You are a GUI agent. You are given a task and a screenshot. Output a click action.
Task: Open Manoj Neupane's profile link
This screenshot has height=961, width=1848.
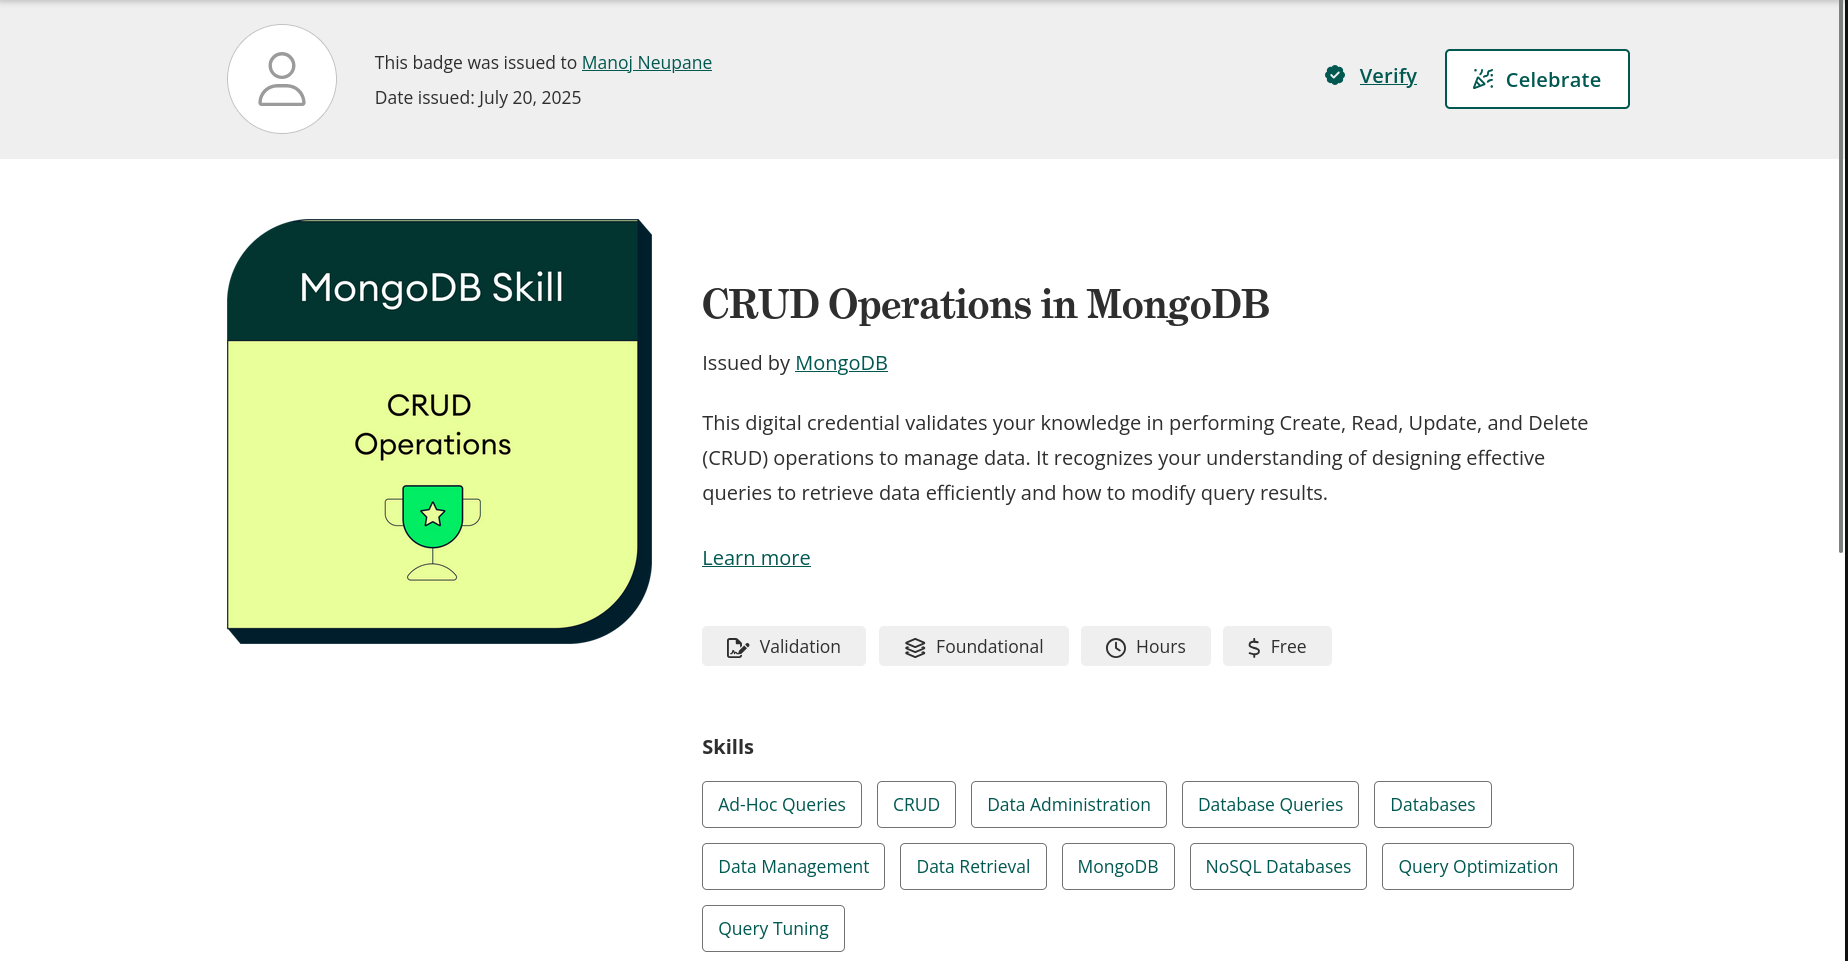(647, 62)
